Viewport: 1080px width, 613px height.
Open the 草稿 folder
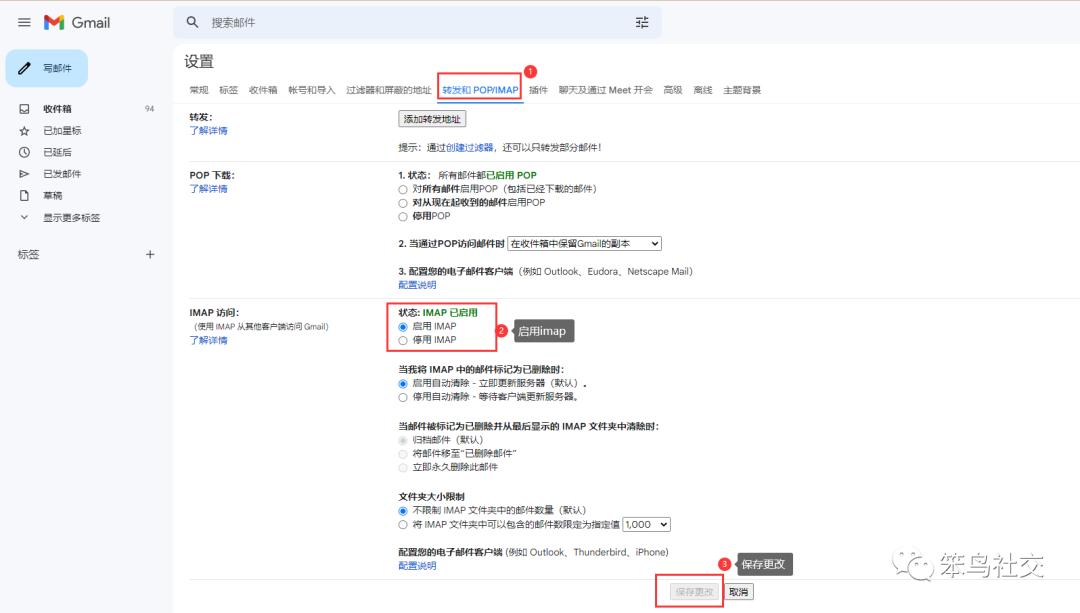52,196
